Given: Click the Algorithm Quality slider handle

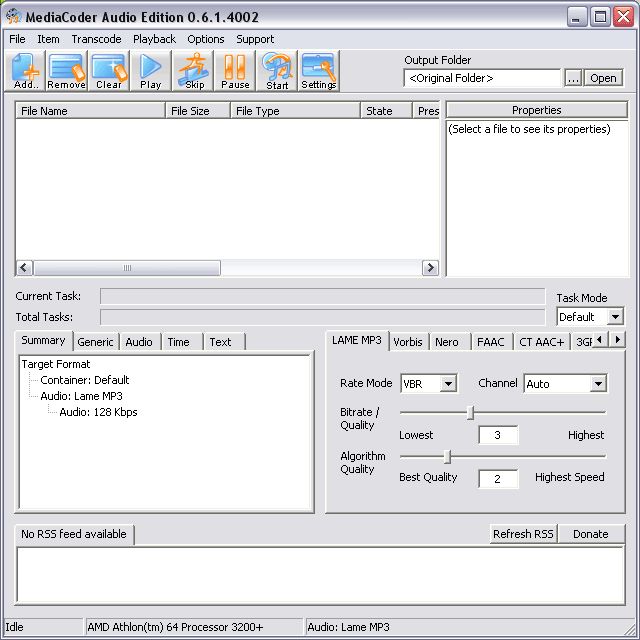Looking at the screenshot, I should [447, 457].
